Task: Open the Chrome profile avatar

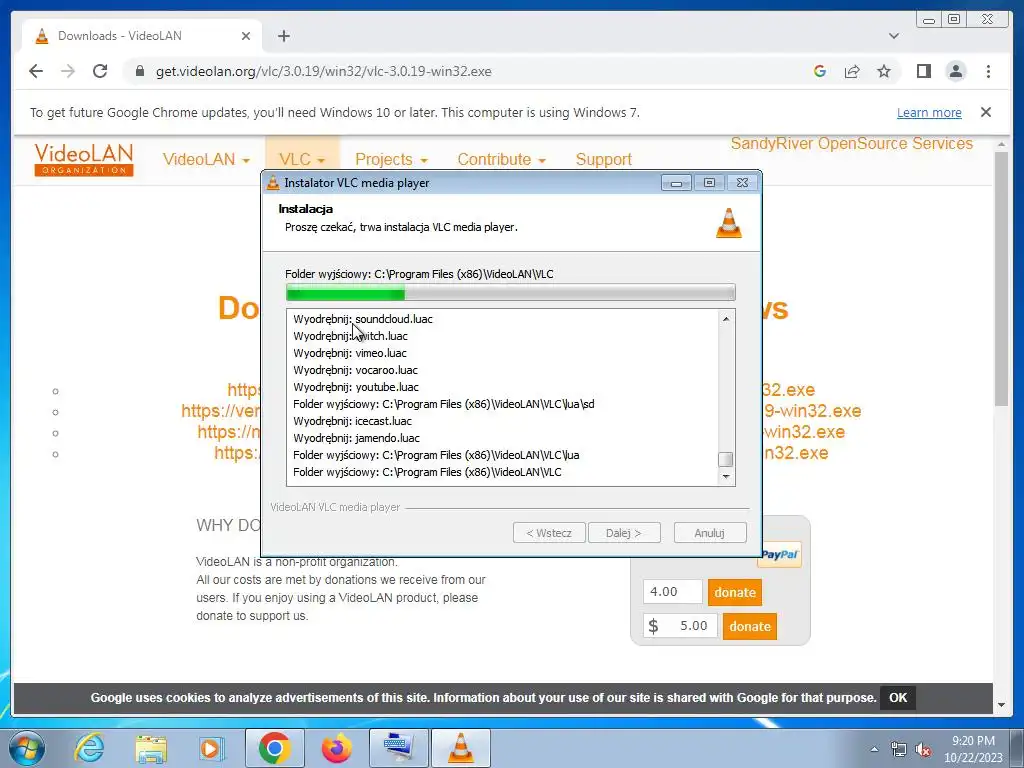Action: 955,71
